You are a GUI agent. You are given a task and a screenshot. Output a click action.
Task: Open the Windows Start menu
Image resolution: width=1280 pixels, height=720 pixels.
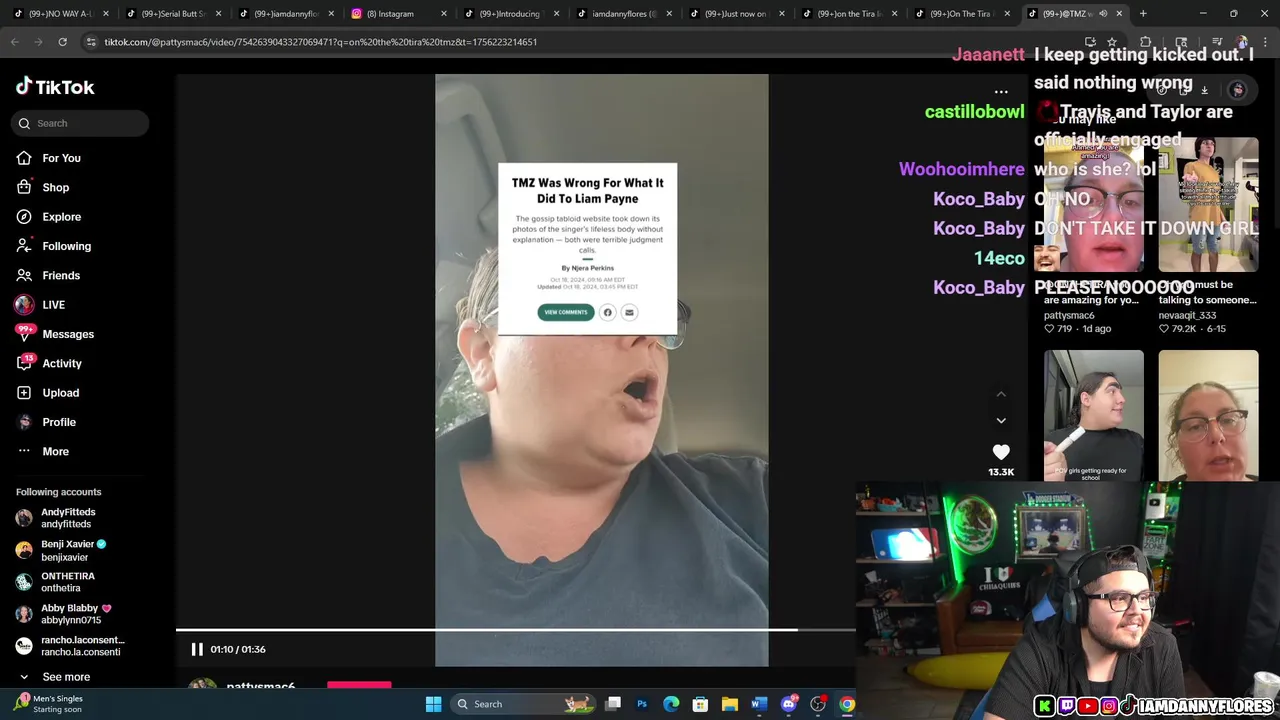click(x=433, y=704)
